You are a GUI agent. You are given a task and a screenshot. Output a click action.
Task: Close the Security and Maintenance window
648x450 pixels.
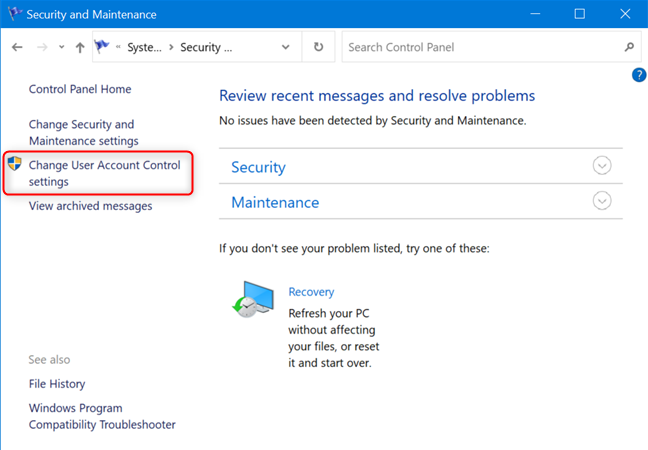(x=625, y=14)
